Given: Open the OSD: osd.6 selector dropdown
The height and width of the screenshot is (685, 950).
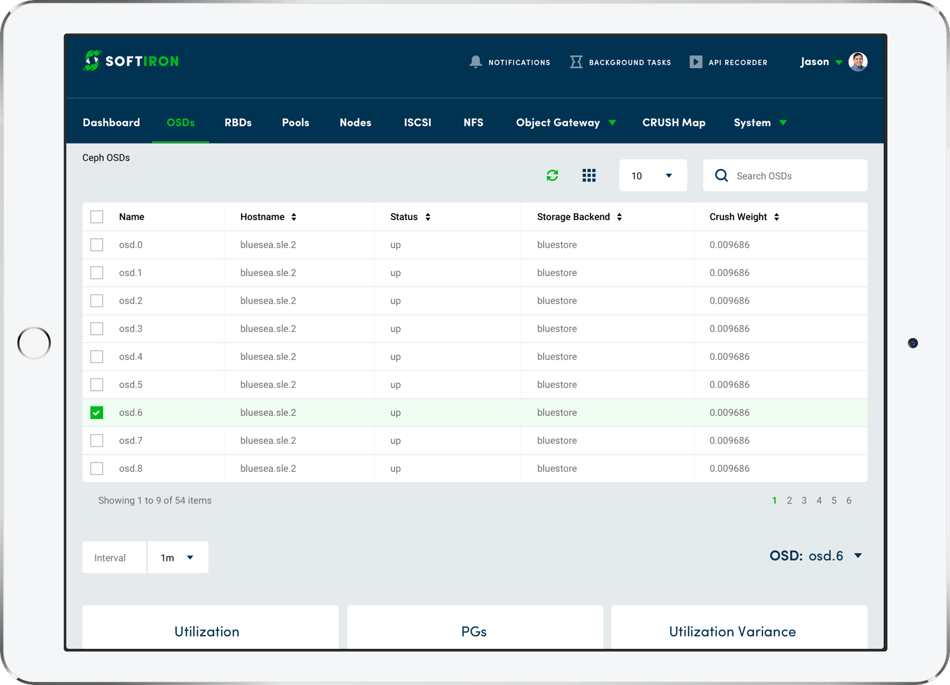Looking at the screenshot, I should (857, 556).
